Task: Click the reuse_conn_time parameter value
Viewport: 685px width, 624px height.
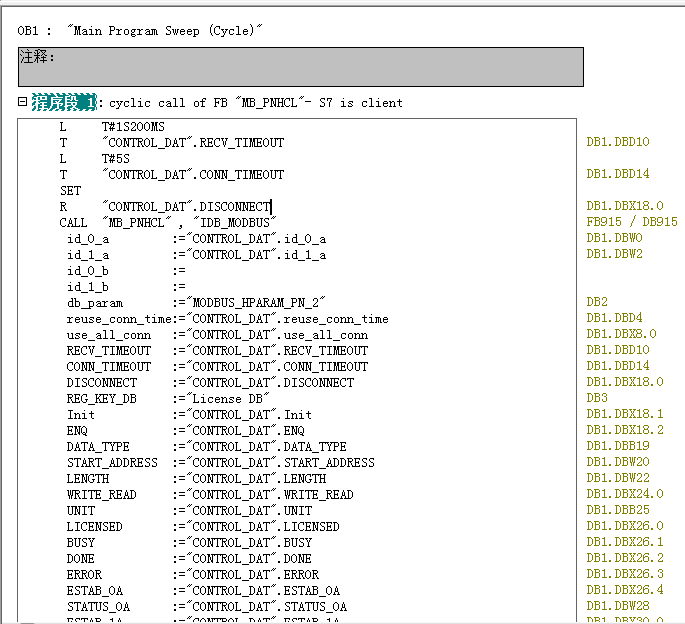Action: tap(287, 319)
